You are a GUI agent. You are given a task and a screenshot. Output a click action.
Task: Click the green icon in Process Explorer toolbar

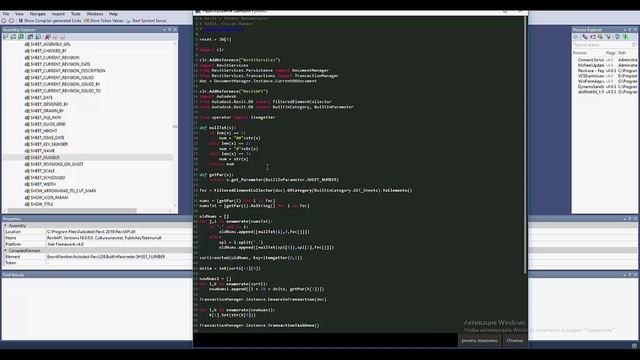coord(625,37)
